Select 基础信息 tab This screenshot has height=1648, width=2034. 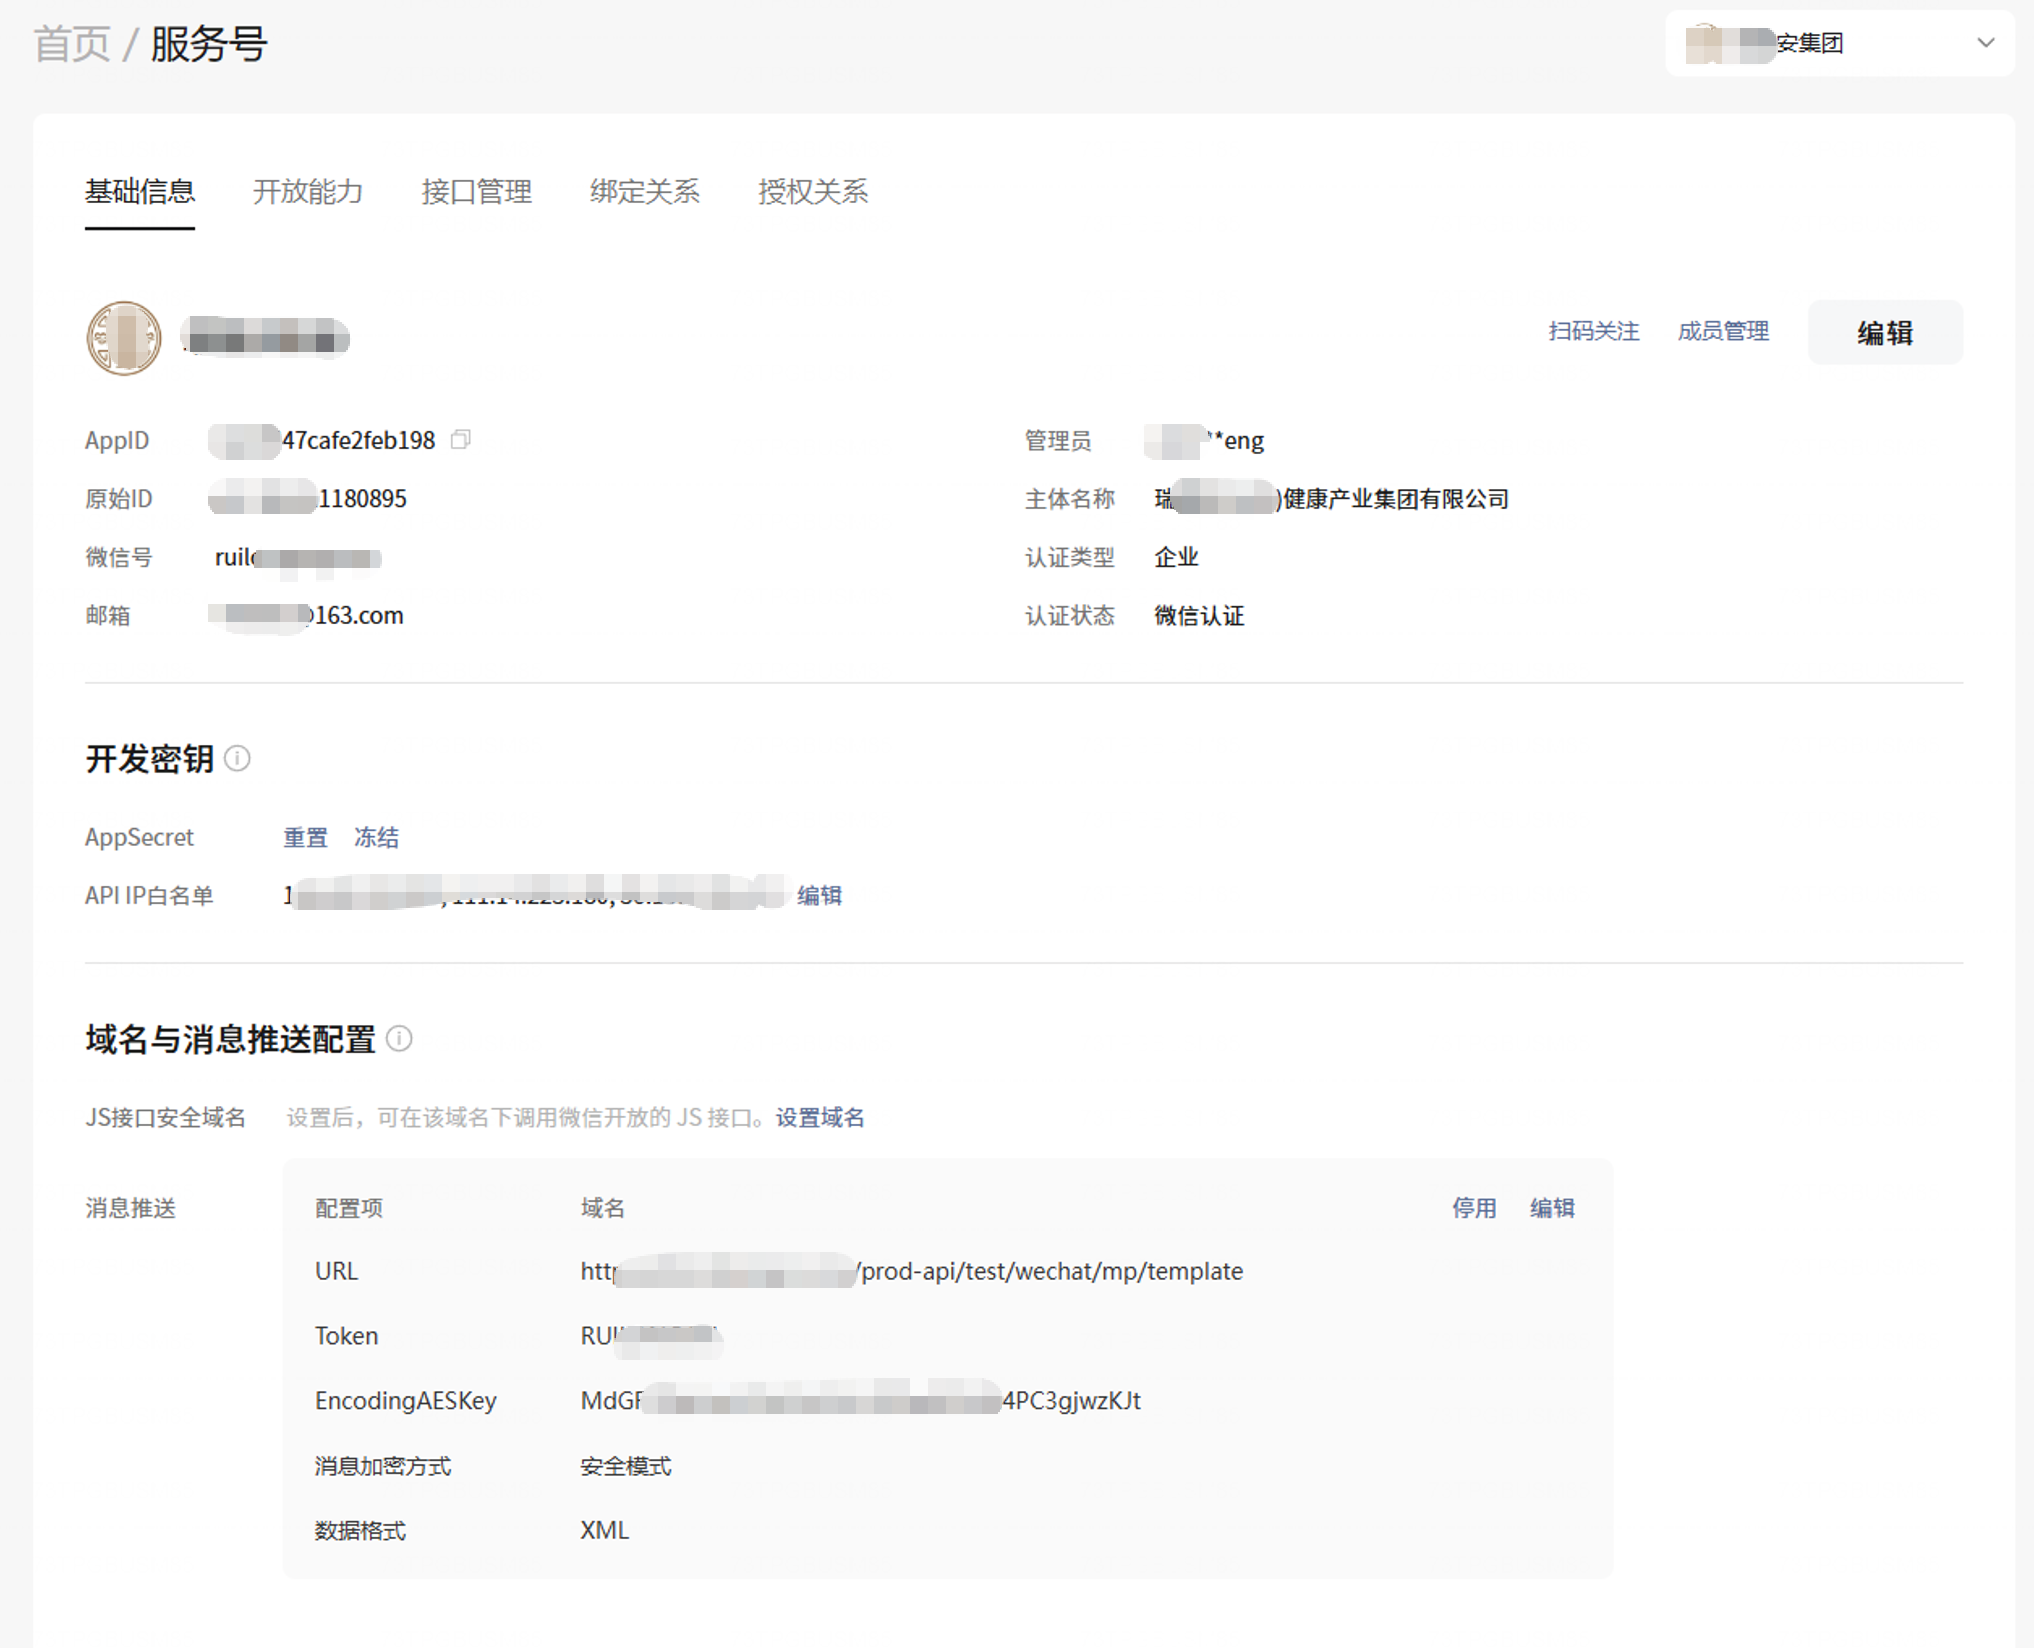click(x=139, y=191)
